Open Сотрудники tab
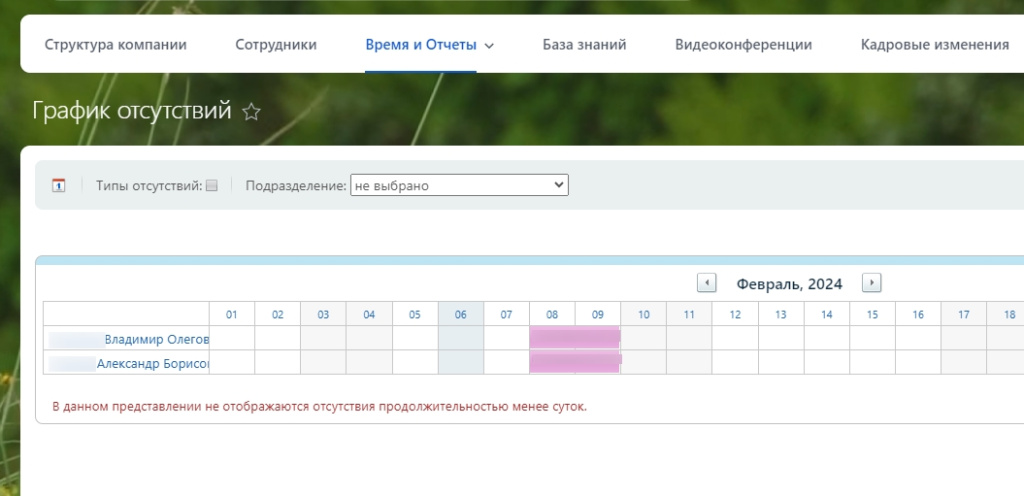This screenshot has height=496, width=1024. (x=276, y=44)
